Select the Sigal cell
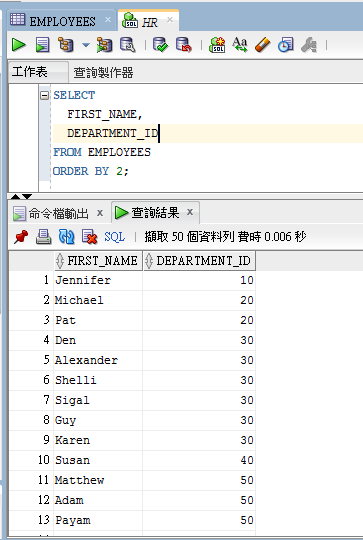This screenshot has width=363, height=540. 98,400
